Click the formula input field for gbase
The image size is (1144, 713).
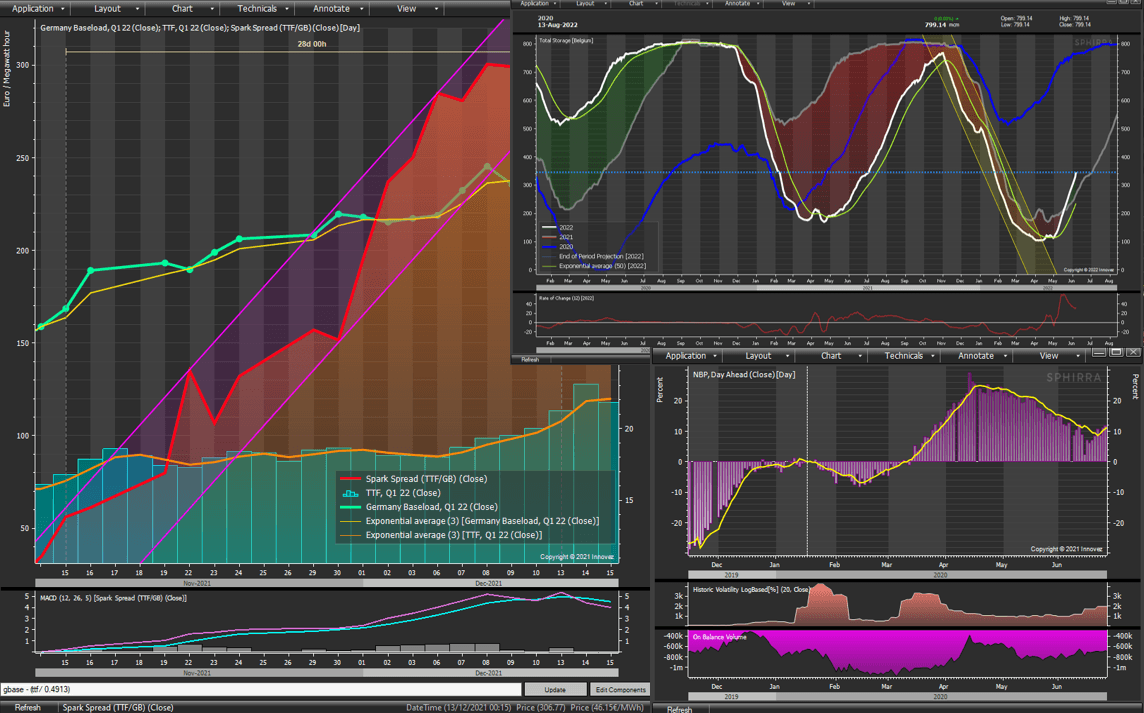click(260, 690)
